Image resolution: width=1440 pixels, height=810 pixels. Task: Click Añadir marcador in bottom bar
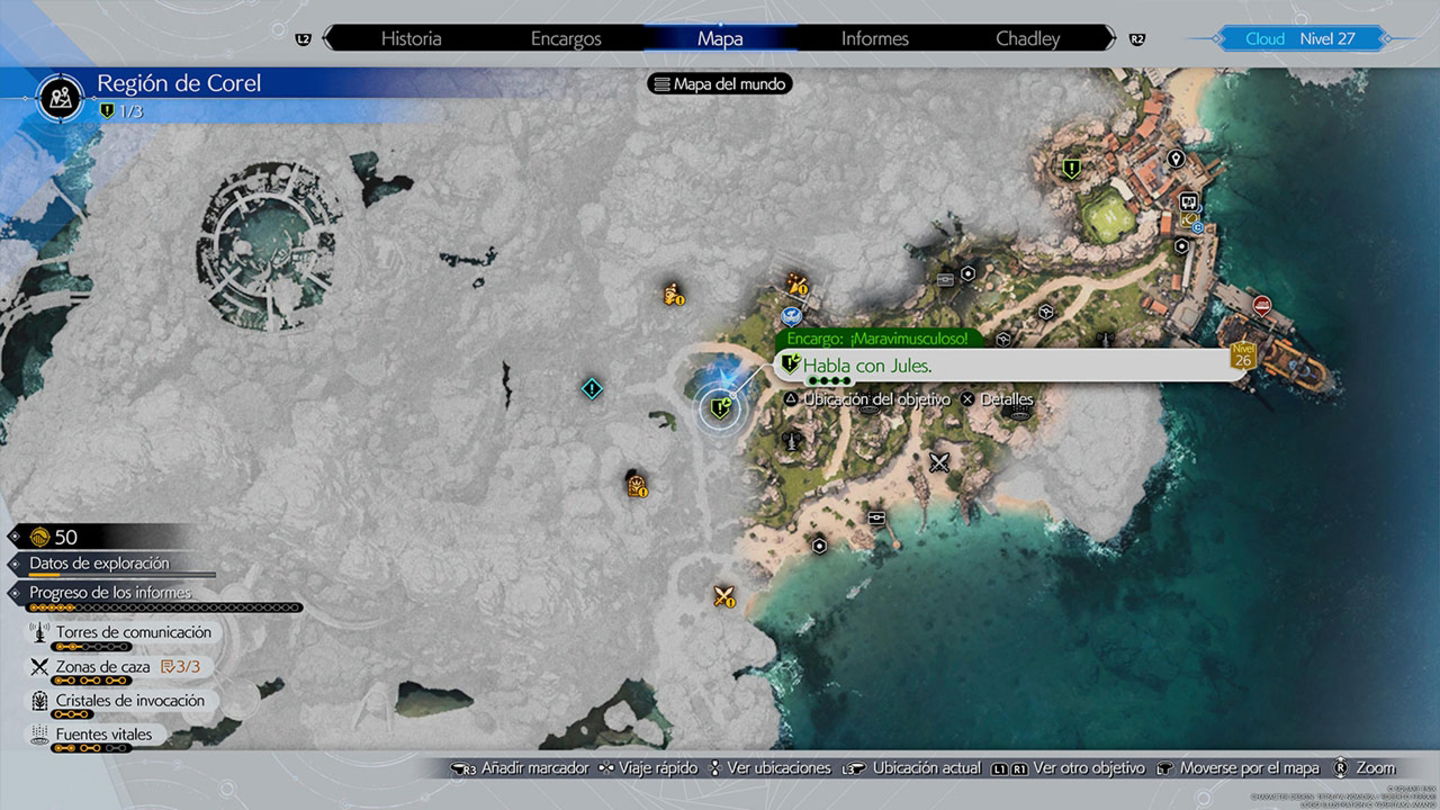[519, 768]
